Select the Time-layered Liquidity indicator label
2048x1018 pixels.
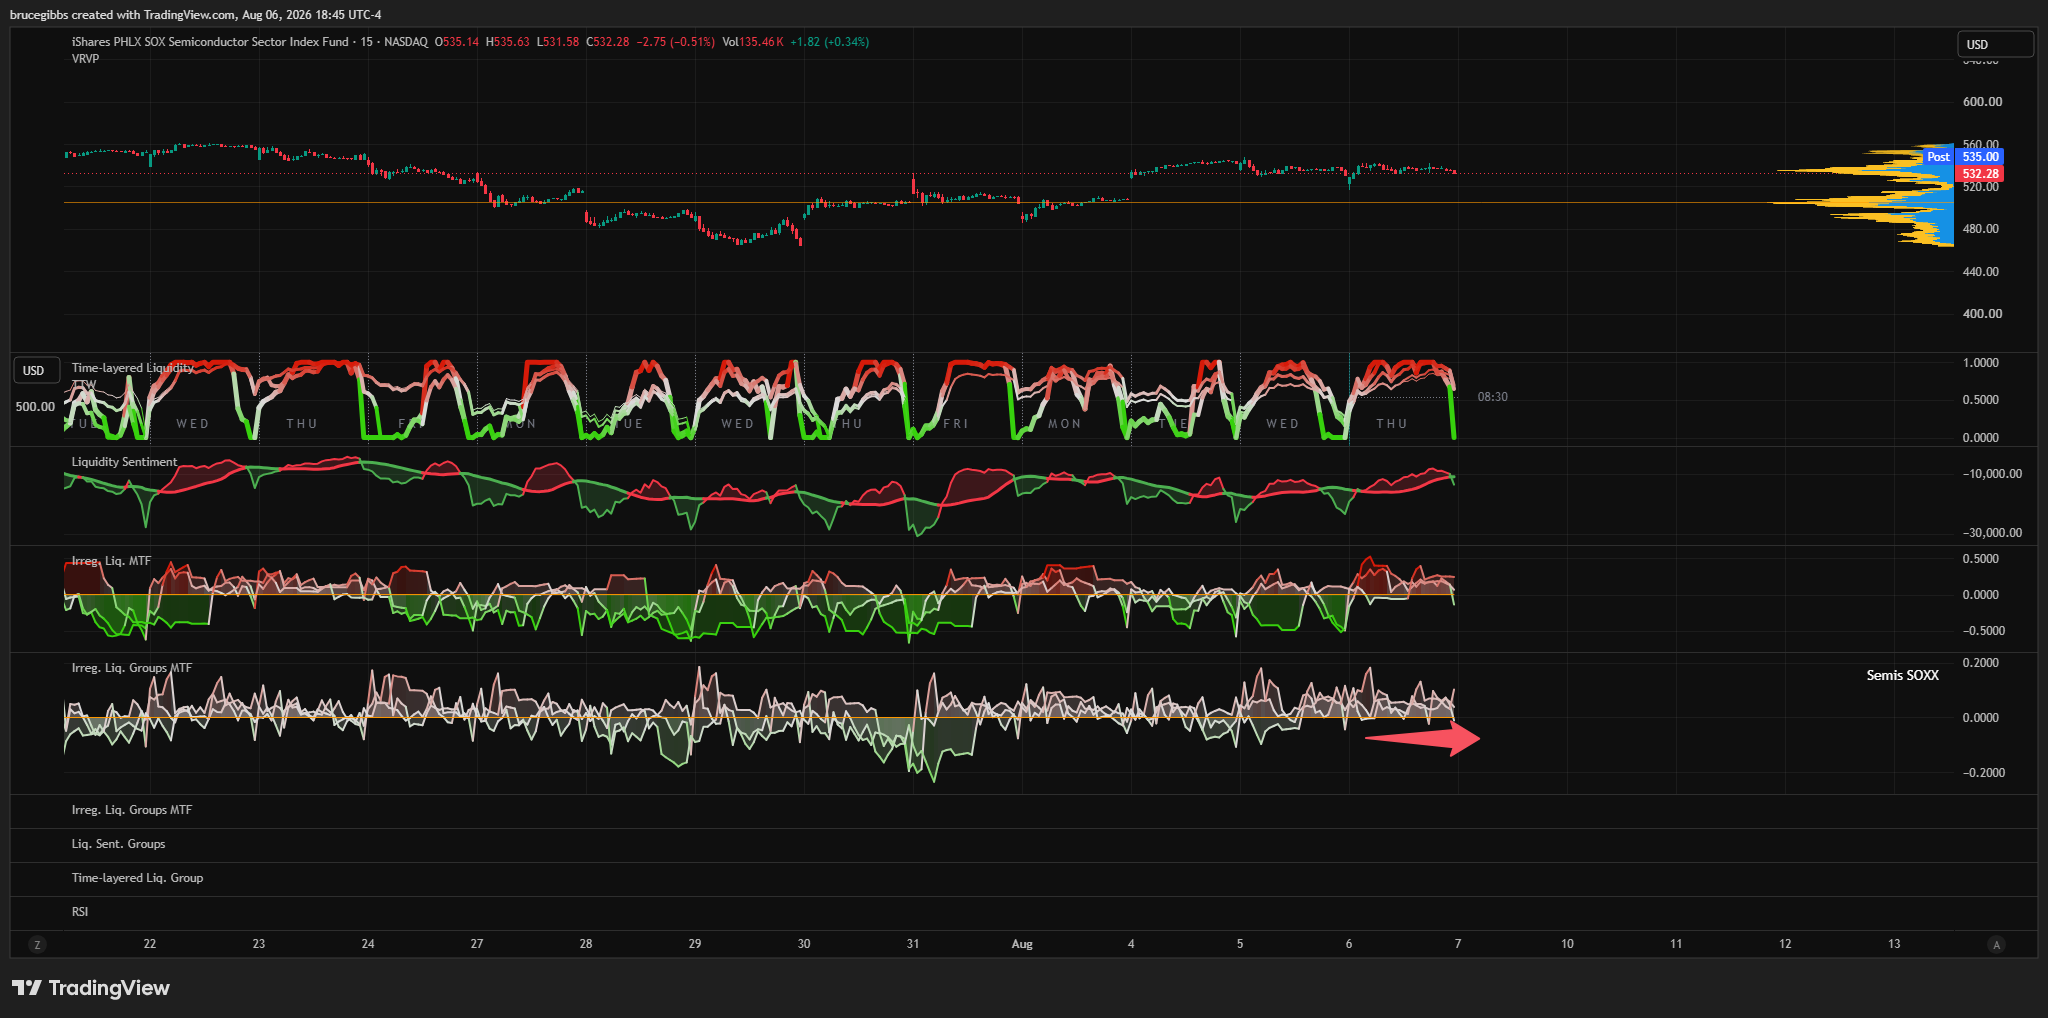click(x=133, y=368)
